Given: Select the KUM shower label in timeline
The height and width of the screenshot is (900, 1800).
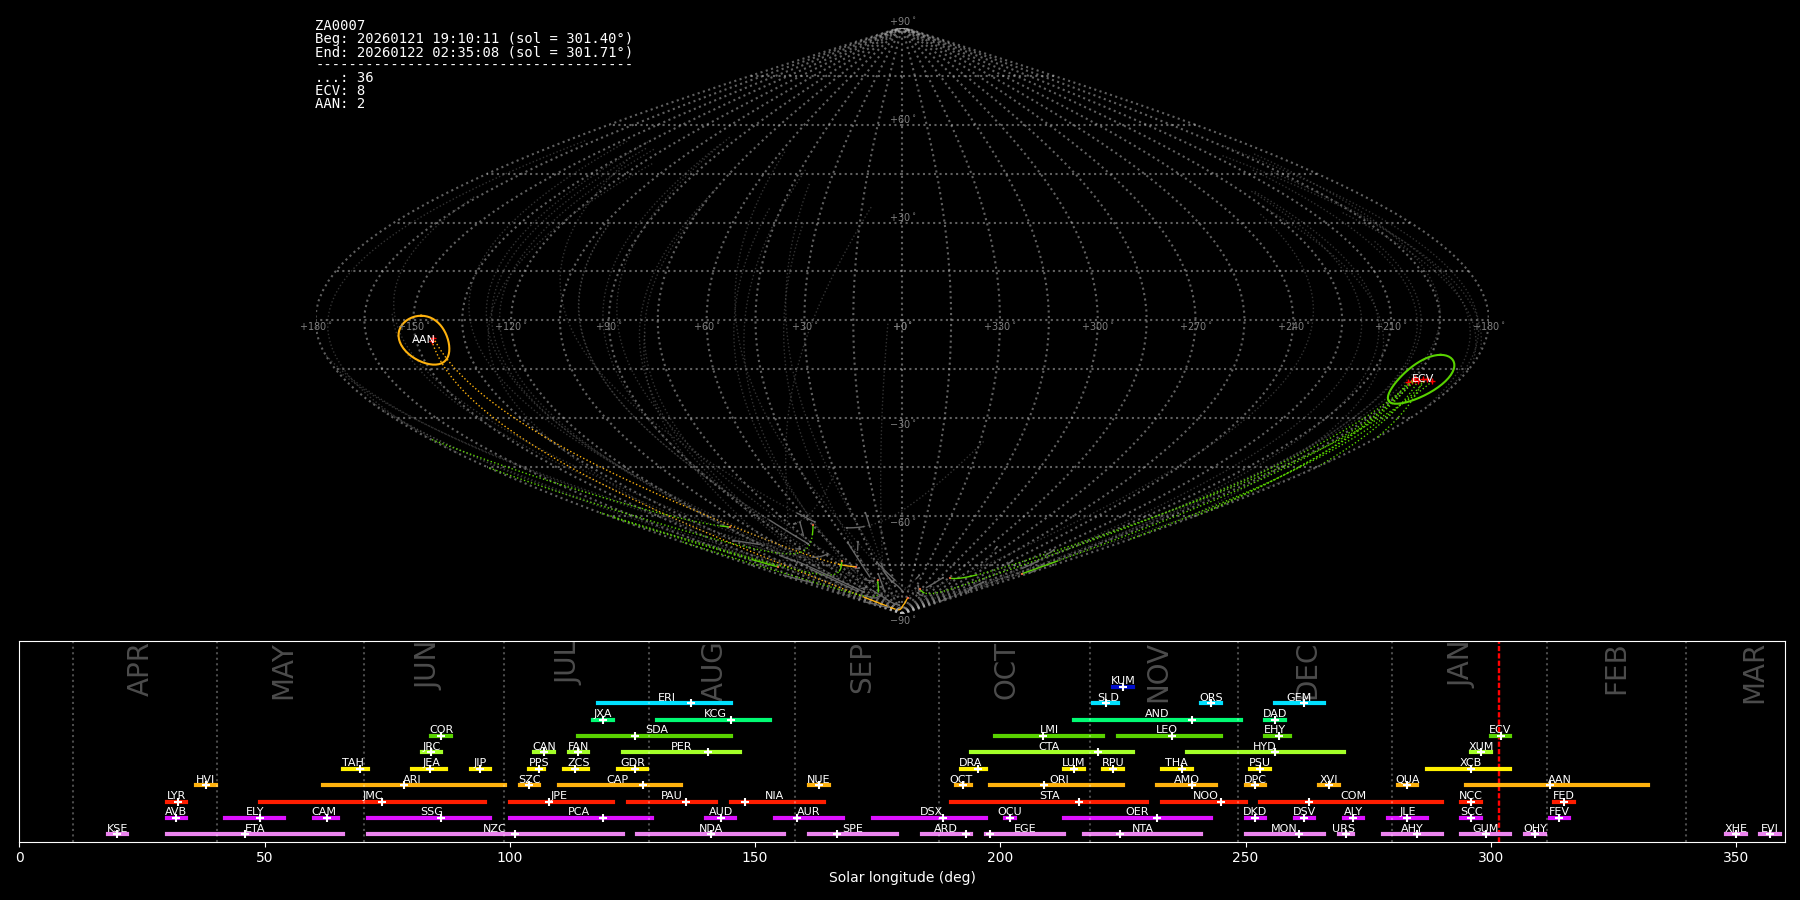Looking at the screenshot, I should pos(1123,681).
